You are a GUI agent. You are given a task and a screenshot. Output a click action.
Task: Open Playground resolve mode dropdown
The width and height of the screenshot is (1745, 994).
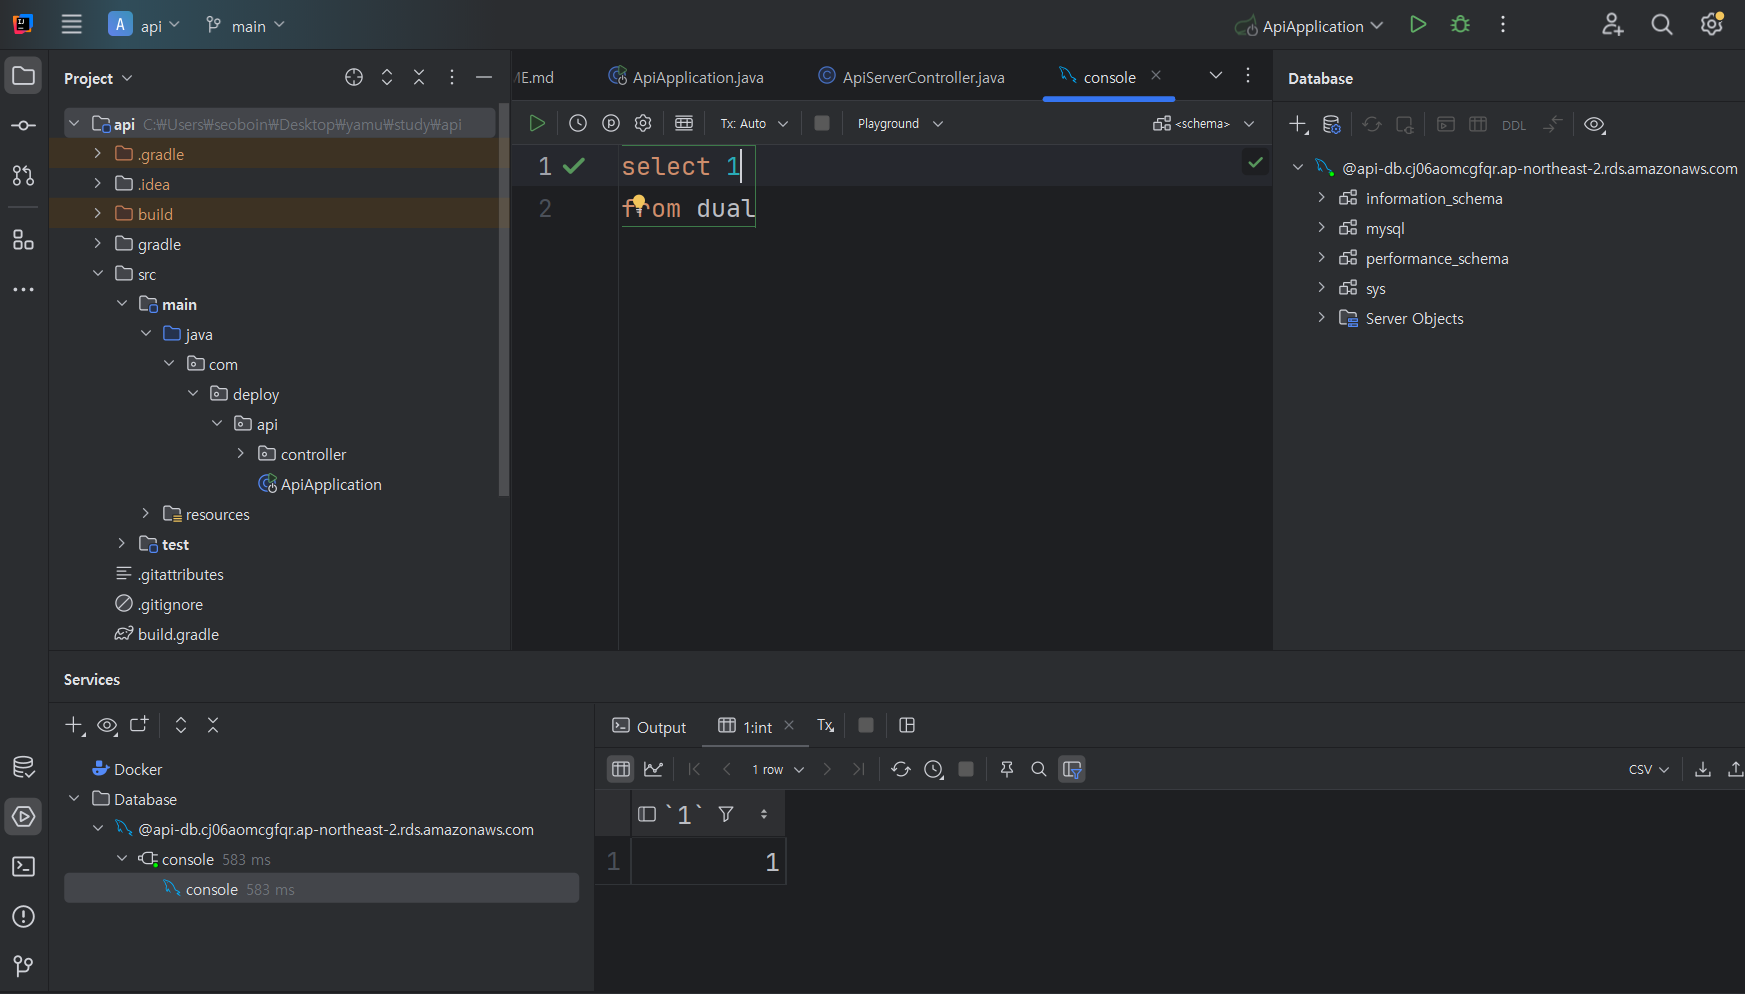tap(900, 123)
